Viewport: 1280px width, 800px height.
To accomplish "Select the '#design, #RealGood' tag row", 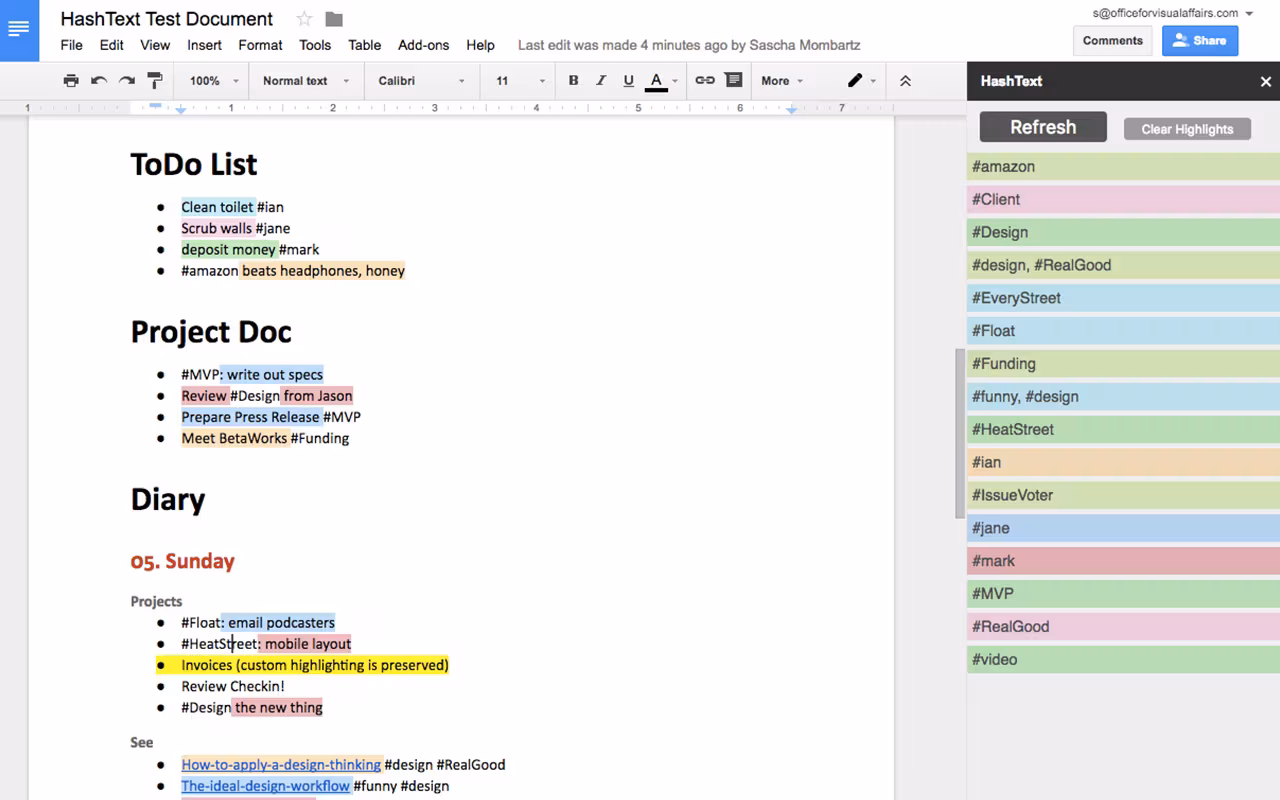I will (1123, 265).
